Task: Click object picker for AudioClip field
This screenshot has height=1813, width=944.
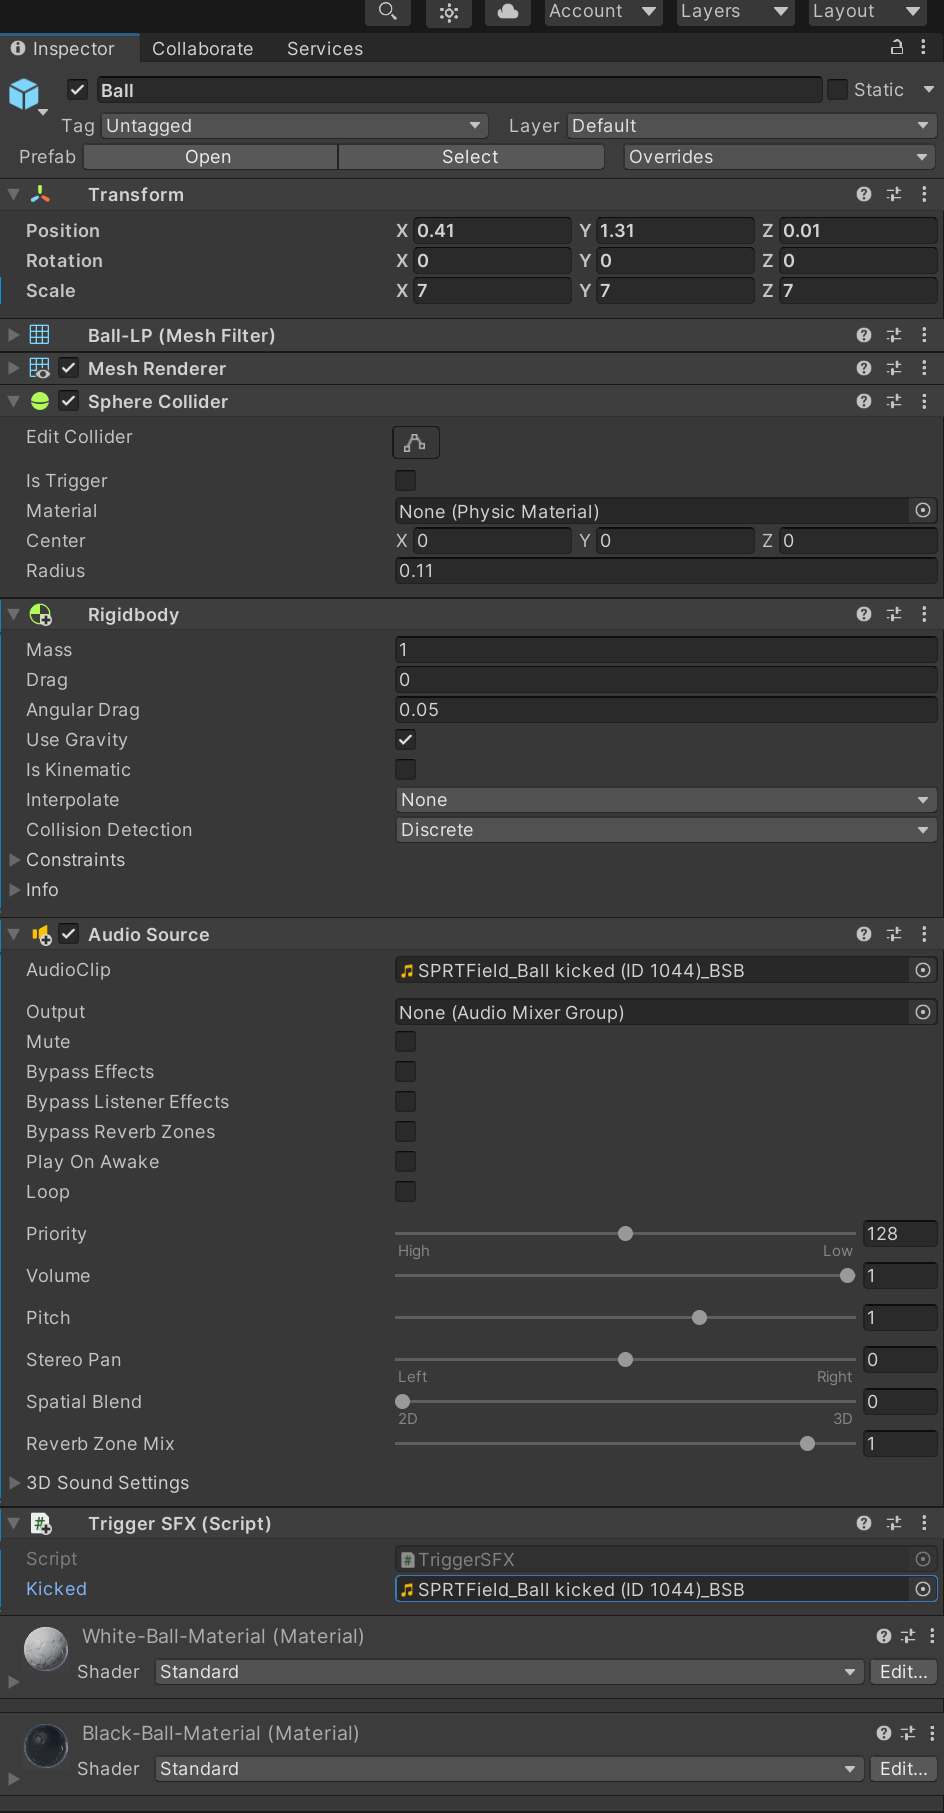Action: coord(923,970)
